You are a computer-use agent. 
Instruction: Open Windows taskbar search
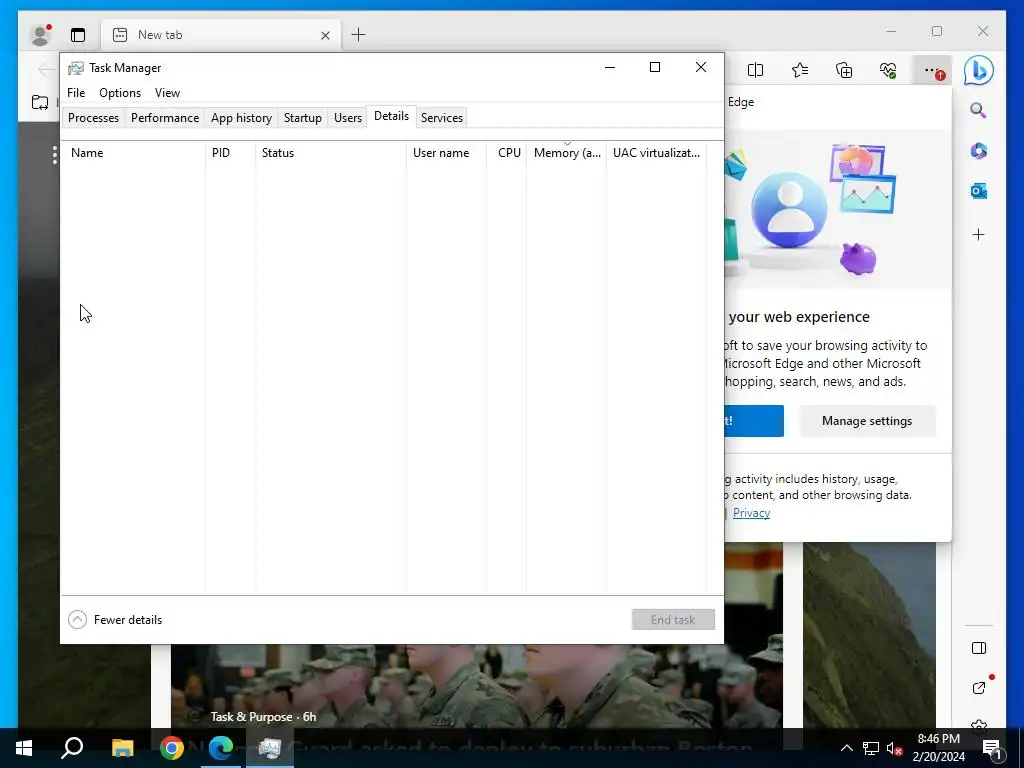(72, 748)
